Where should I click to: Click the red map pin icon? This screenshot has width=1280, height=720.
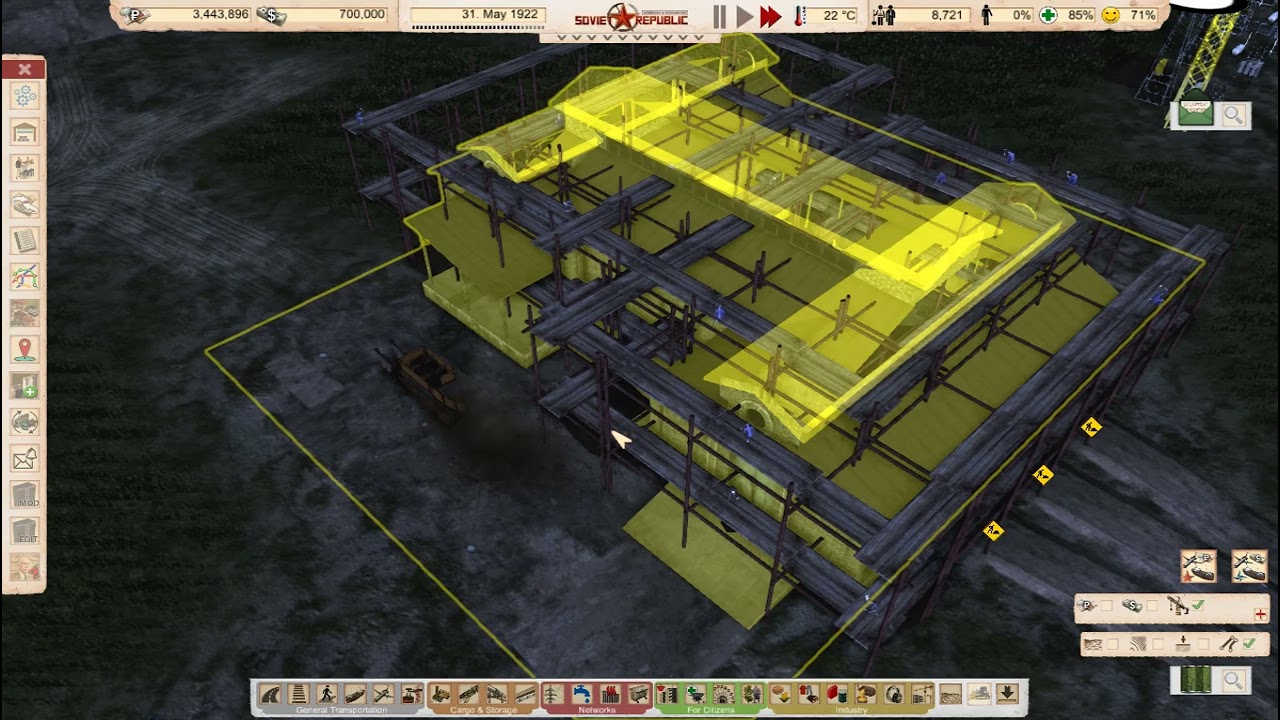(x=25, y=349)
